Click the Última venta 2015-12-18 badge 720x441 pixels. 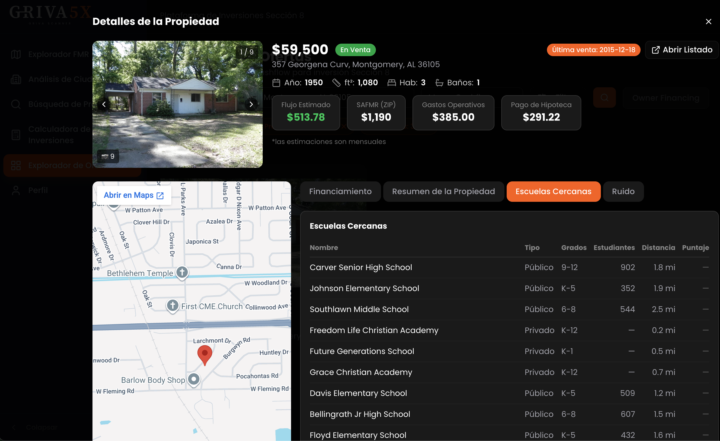click(593, 50)
